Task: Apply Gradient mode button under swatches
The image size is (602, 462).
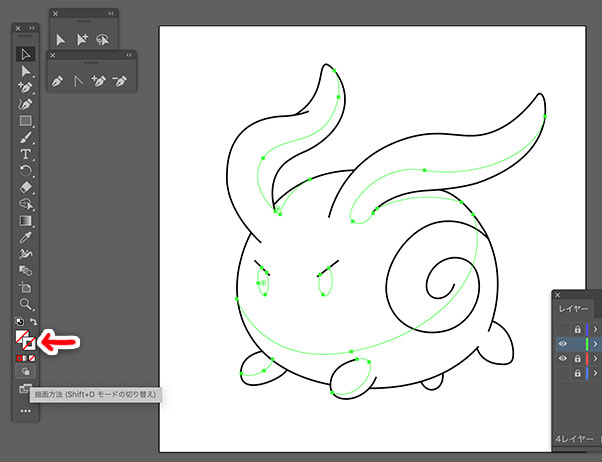Action: click(x=26, y=358)
